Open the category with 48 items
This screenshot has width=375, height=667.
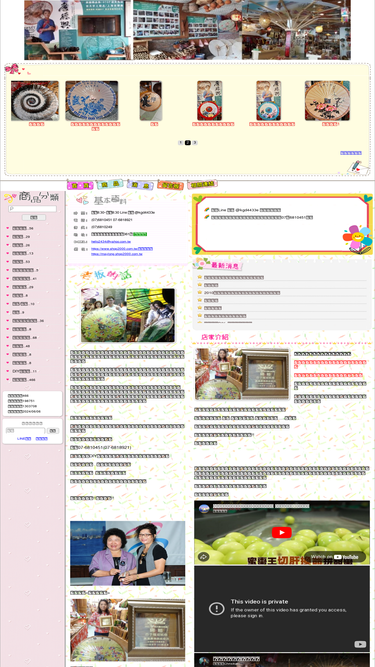[x=21, y=346]
